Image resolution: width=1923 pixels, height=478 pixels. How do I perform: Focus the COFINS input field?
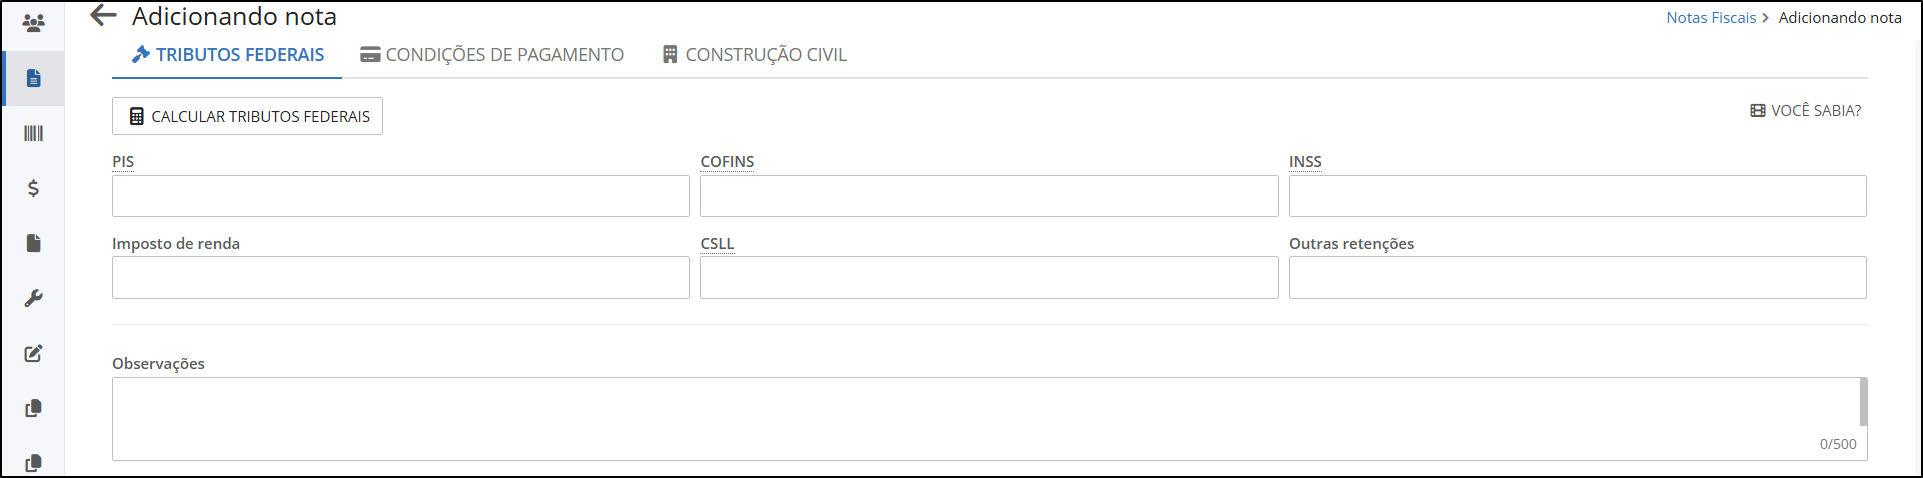click(x=989, y=196)
